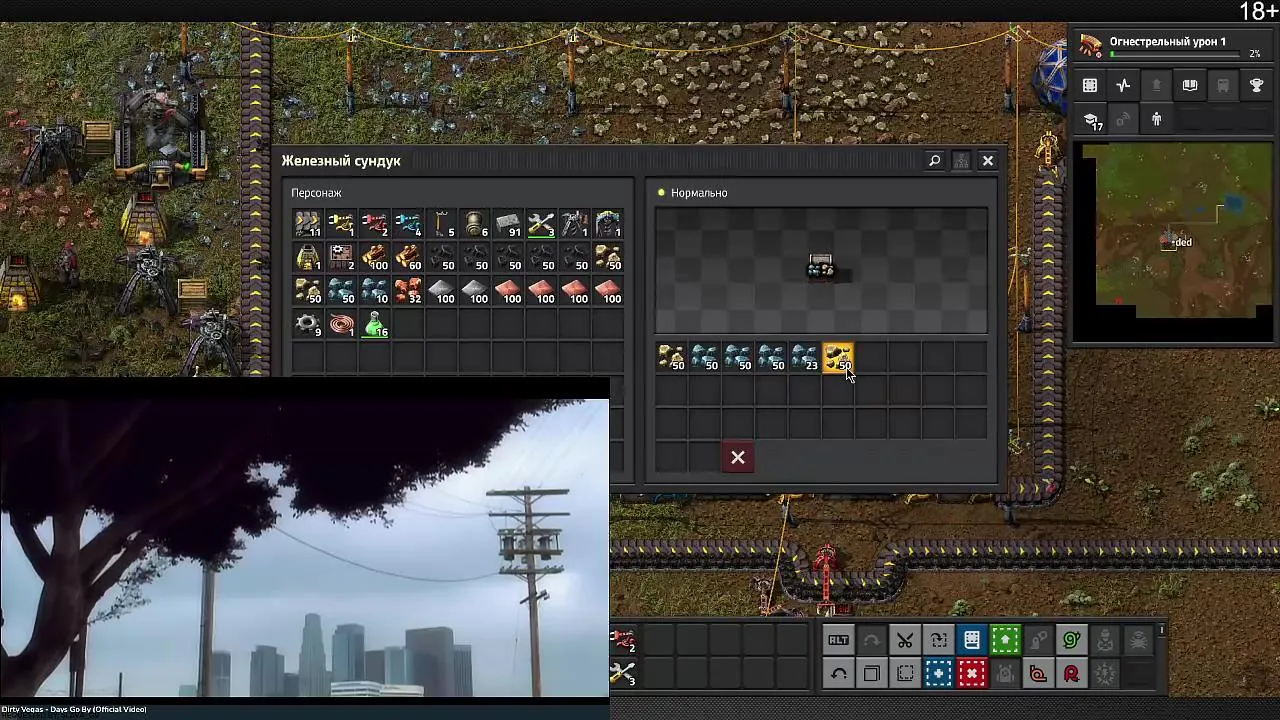Select the machine item stack of 2 in inventory
The height and width of the screenshot is (720, 1280).
[341, 258]
